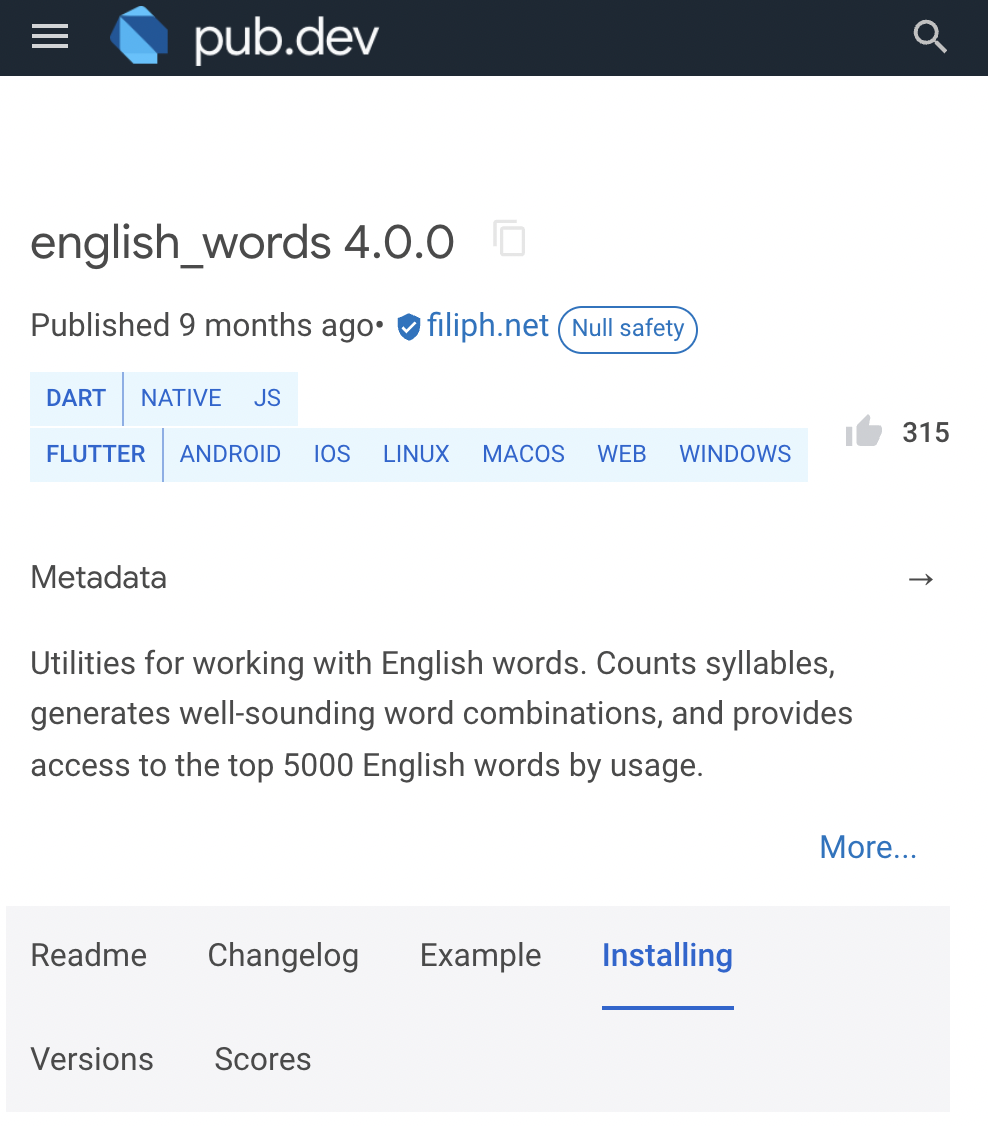Go to pub.dev home via site title
This screenshot has width=988, height=1126.
tap(286, 37)
